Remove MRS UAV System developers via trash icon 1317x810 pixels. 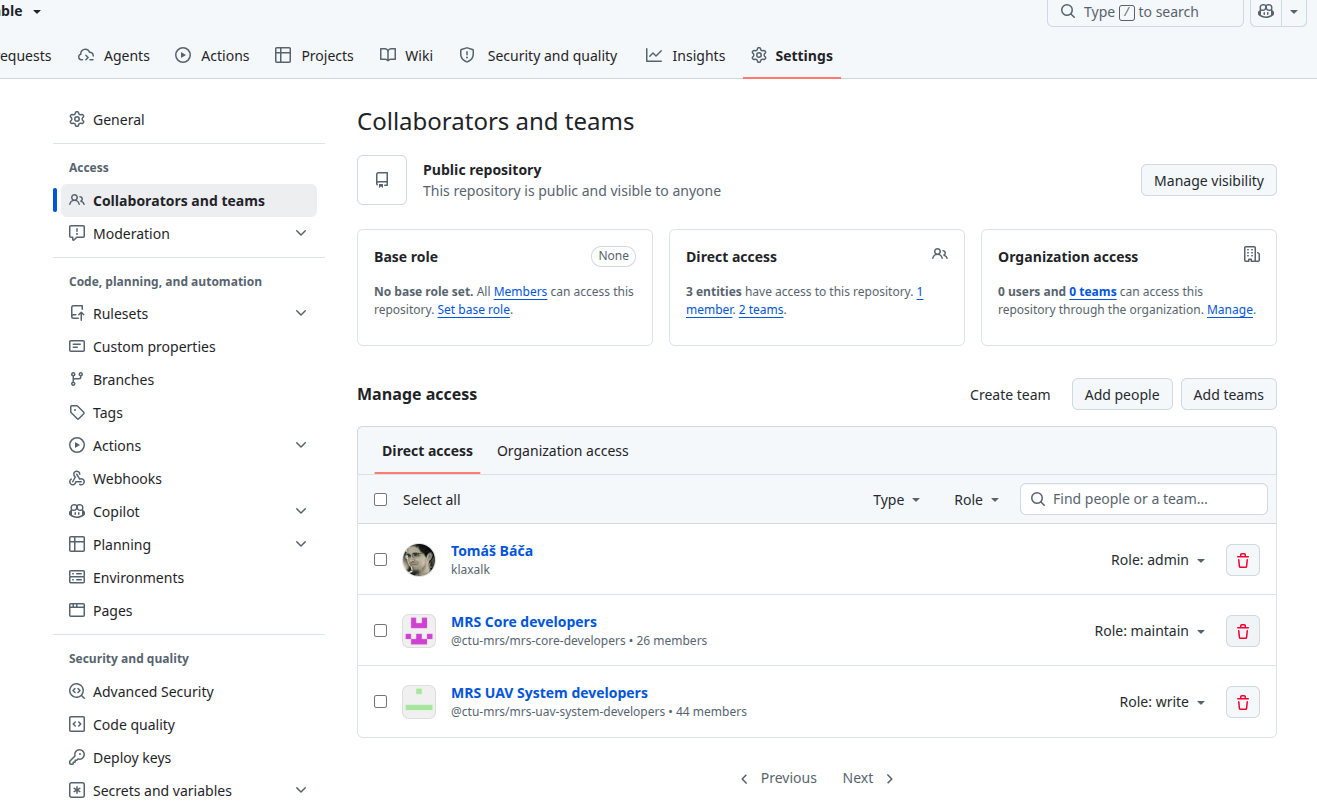click(1243, 702)
